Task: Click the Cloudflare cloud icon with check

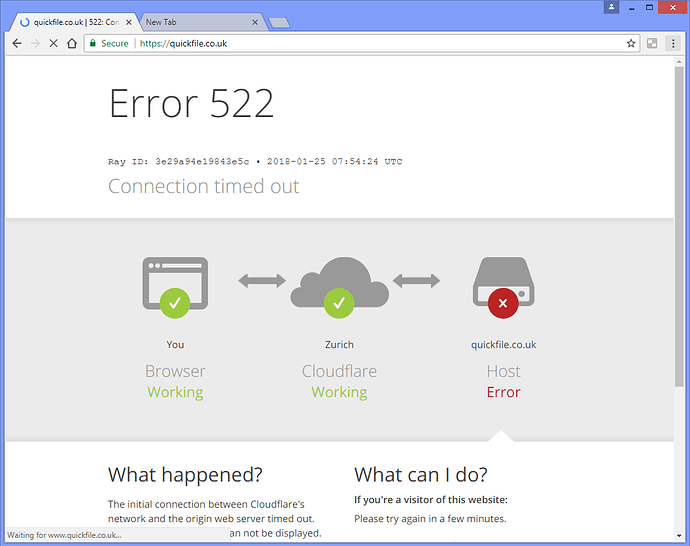Action: pos(339,286)
